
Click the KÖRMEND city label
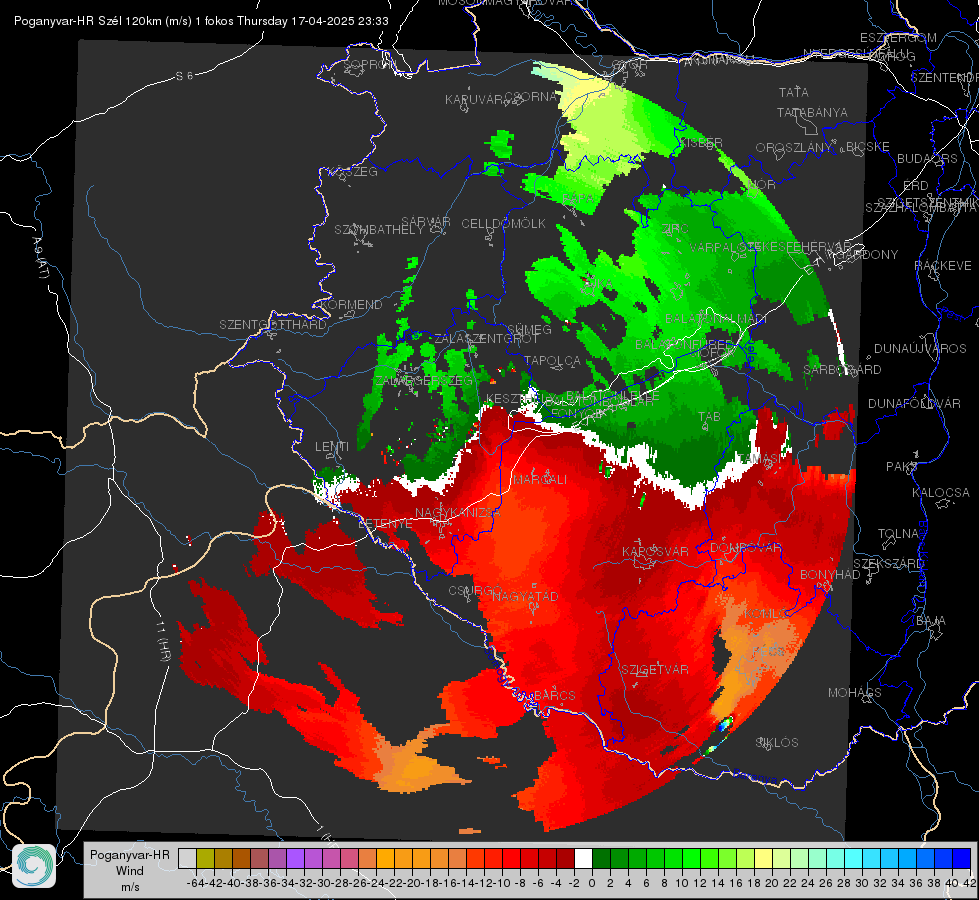click(x=350, y=305)
